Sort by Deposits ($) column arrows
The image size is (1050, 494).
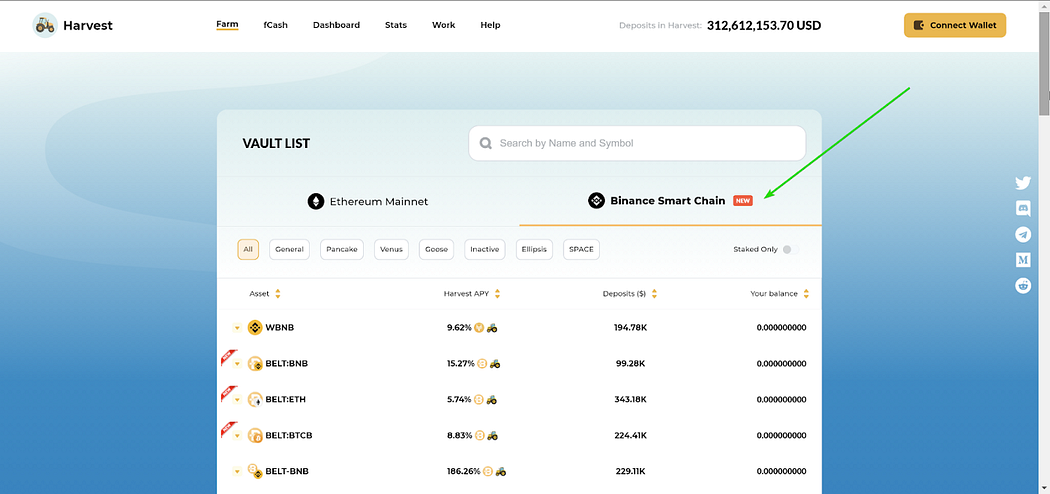coord(654,294)
